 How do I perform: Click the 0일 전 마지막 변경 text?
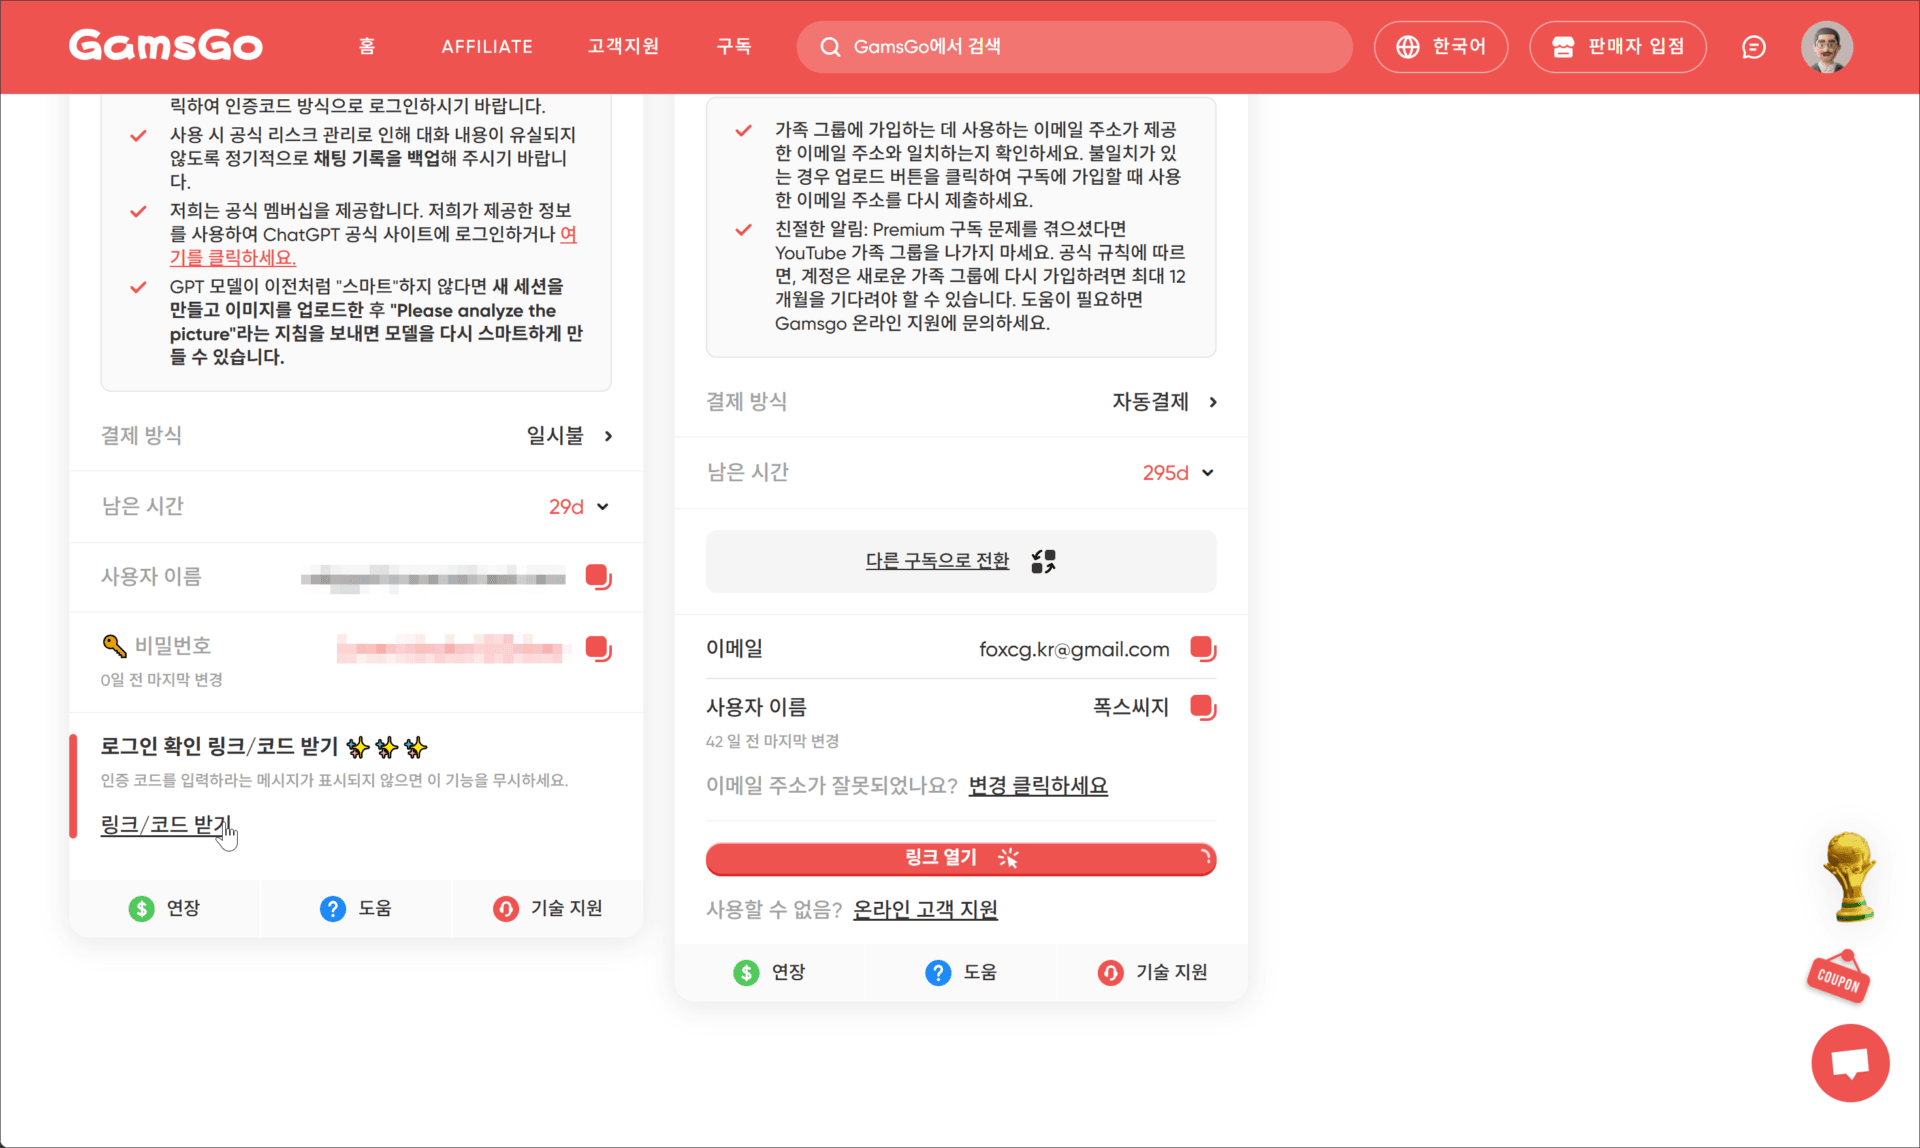[x=161, y=680]
